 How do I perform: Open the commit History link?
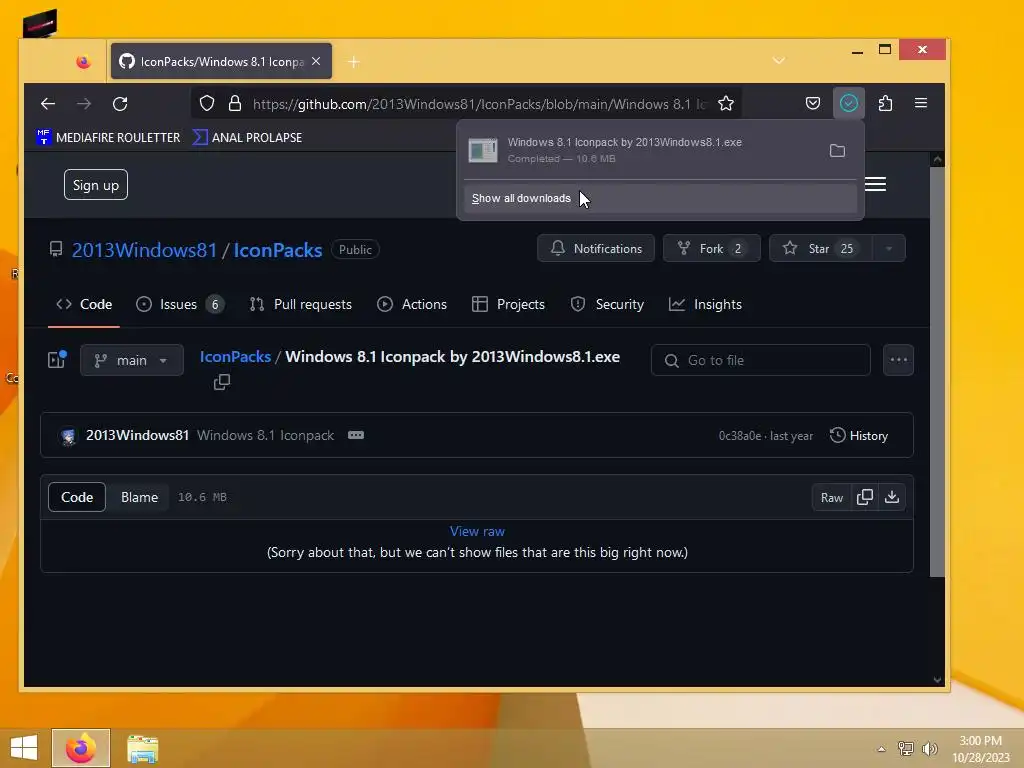[859, 436]
